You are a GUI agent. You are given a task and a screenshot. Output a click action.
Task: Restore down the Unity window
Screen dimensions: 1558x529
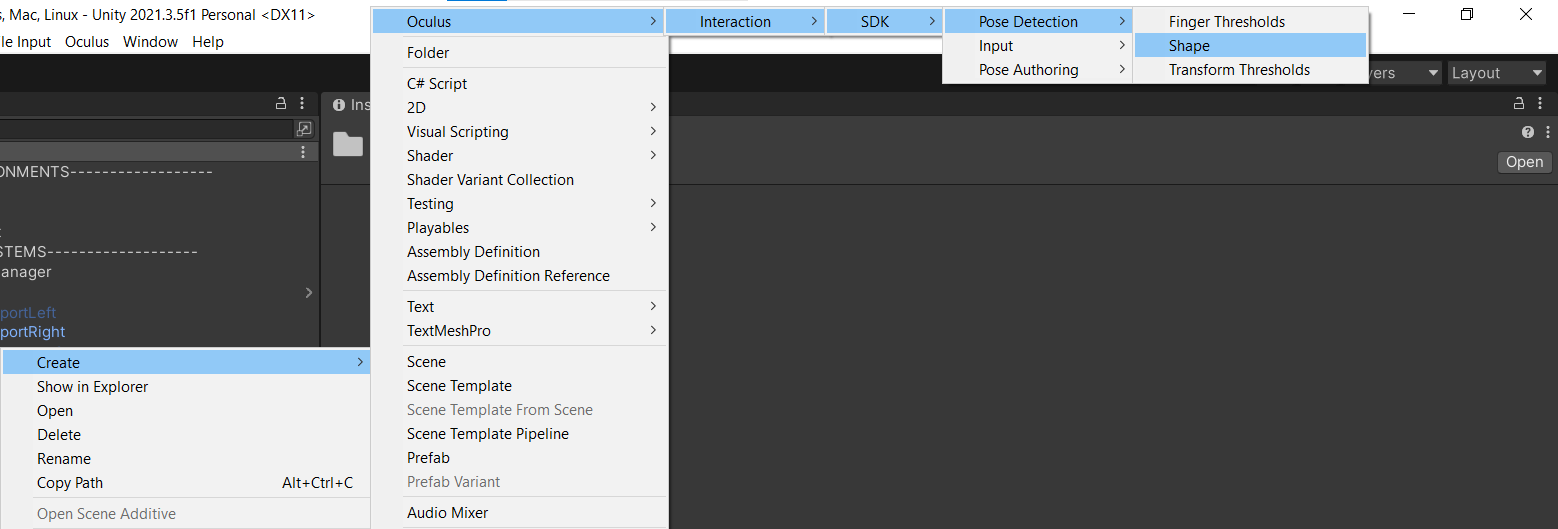pos(1467,14)
